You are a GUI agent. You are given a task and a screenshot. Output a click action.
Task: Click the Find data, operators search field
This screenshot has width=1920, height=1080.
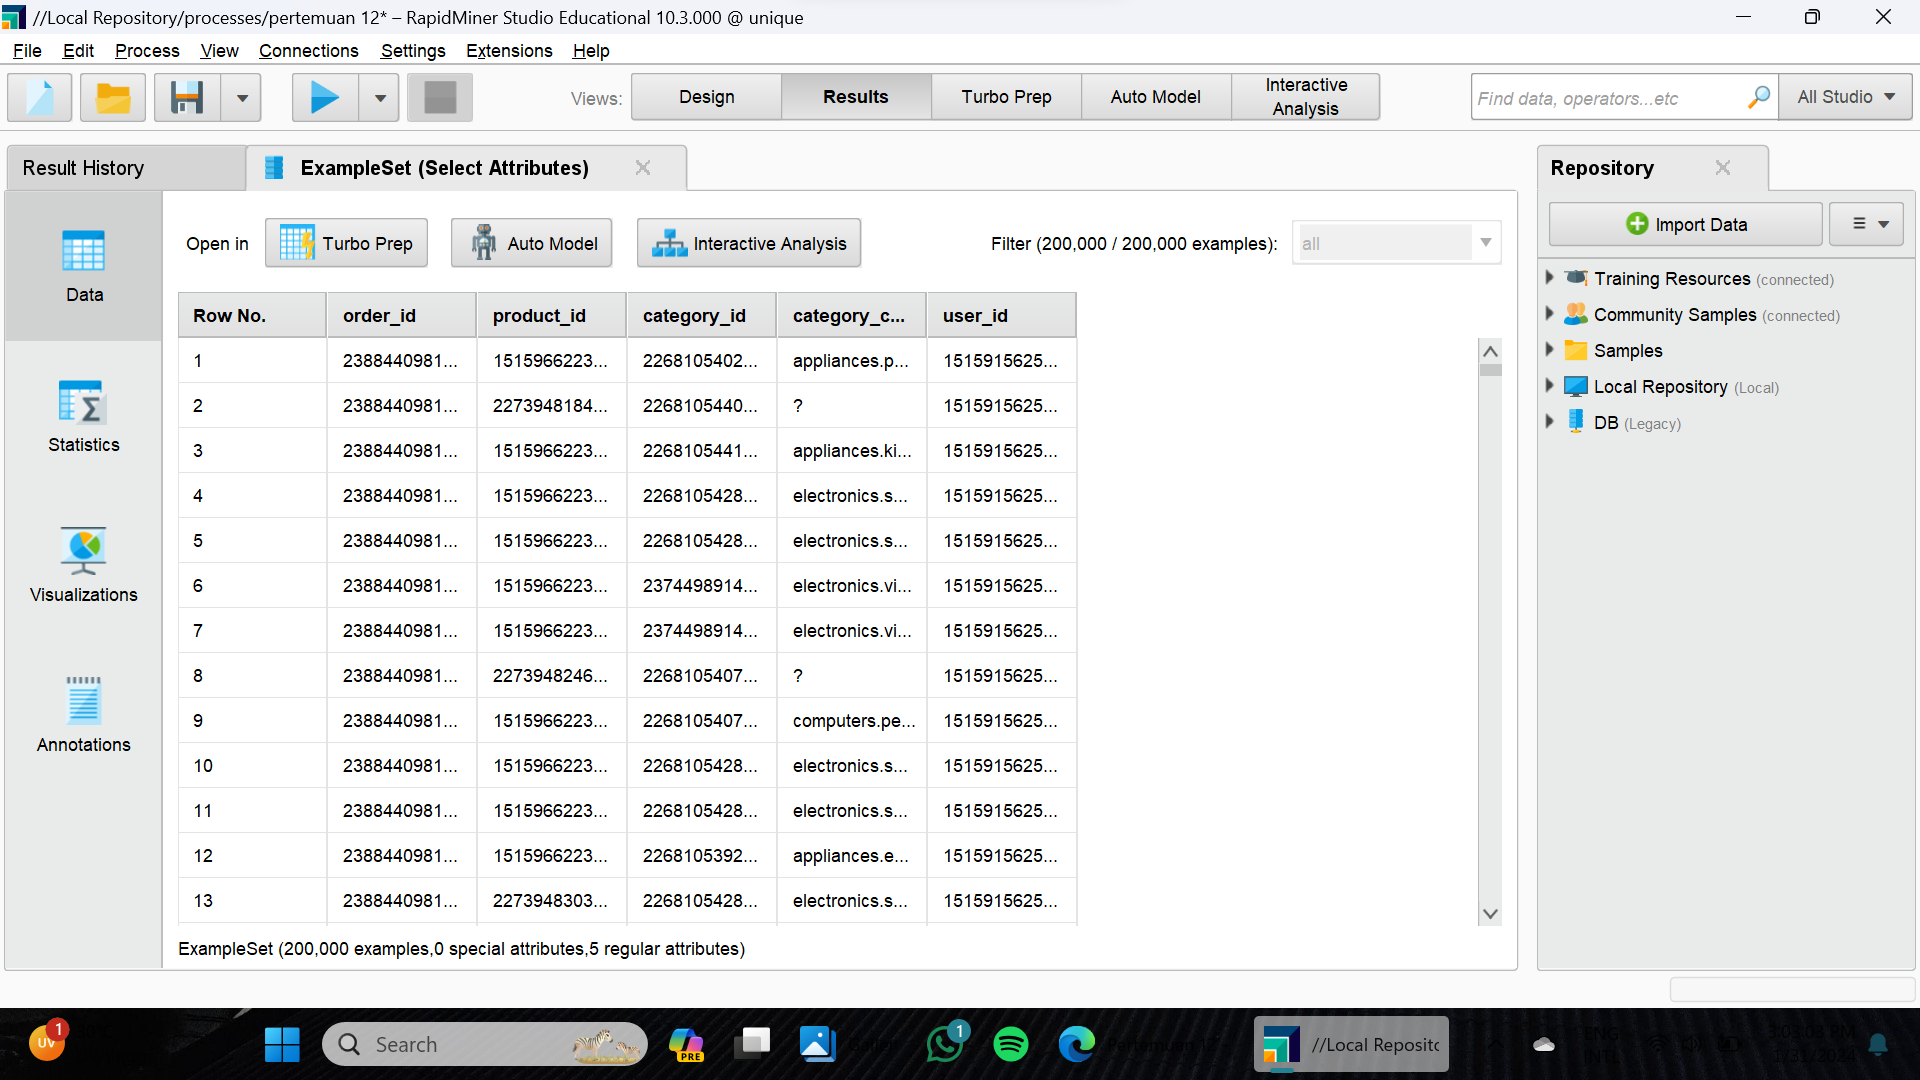(x=1607, y=98)
